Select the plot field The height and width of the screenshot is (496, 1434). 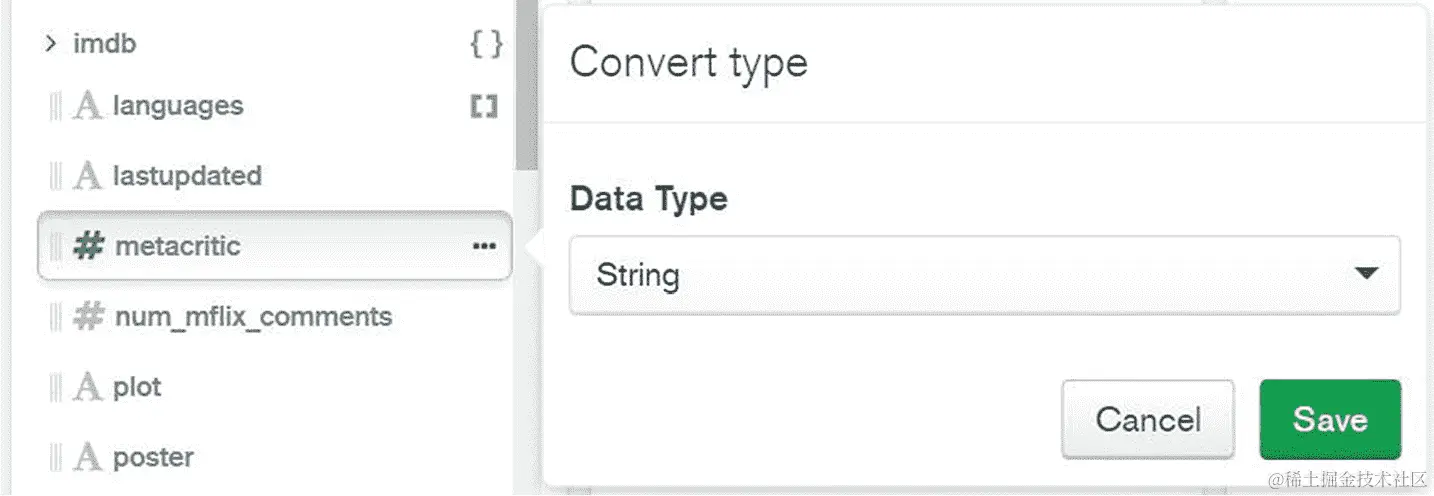click(x=137, y=388)
